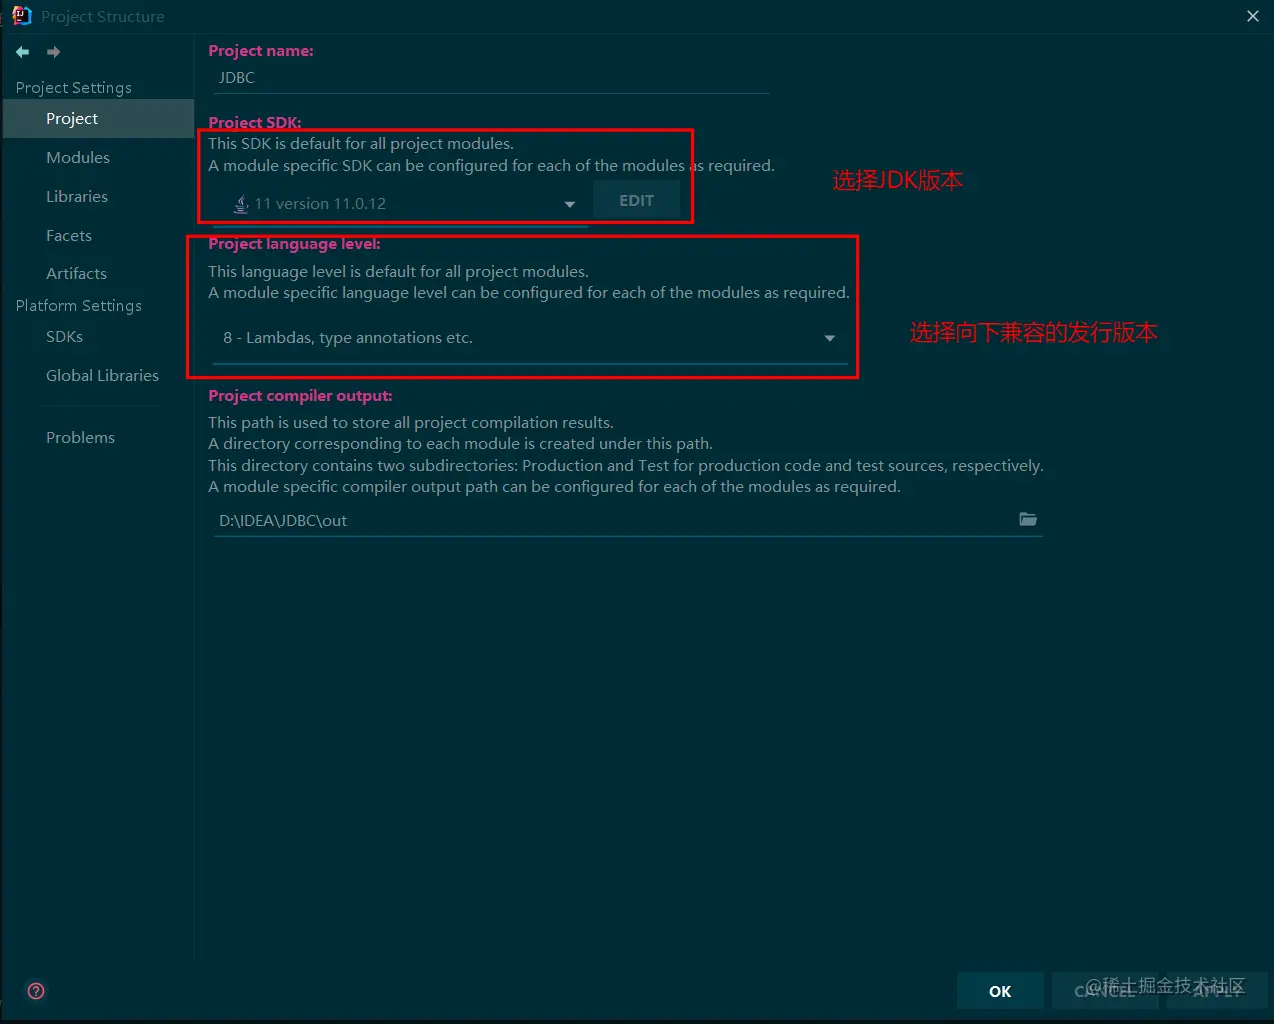Screen dimensions: 1274x1024
Task: Click the 'Project language level:' label
Action: pos(294,244)
